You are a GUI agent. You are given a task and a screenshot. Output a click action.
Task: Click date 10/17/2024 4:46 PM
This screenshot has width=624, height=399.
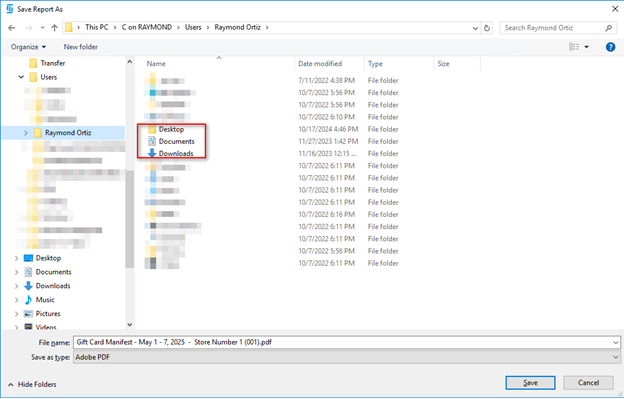(x=328, y=129)
